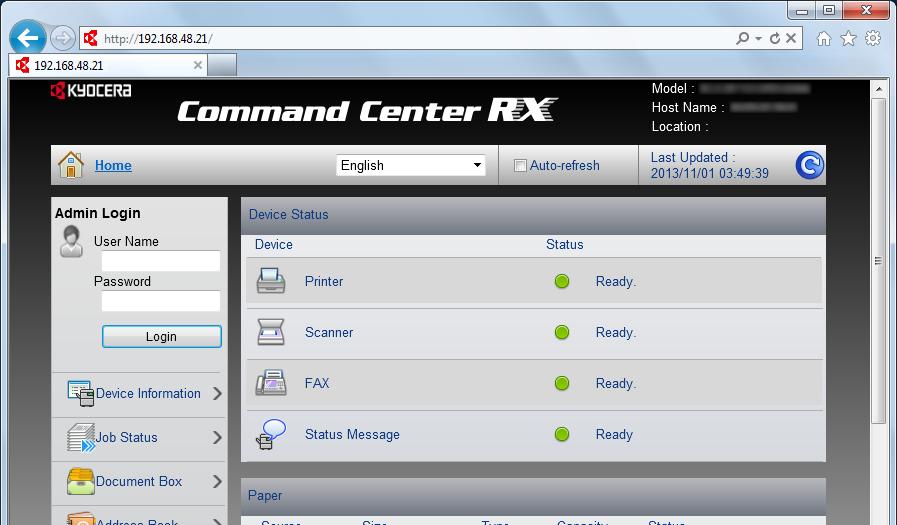Open the English language dropdown
Viewport: 897px width, 525px height.
(411, 165)
